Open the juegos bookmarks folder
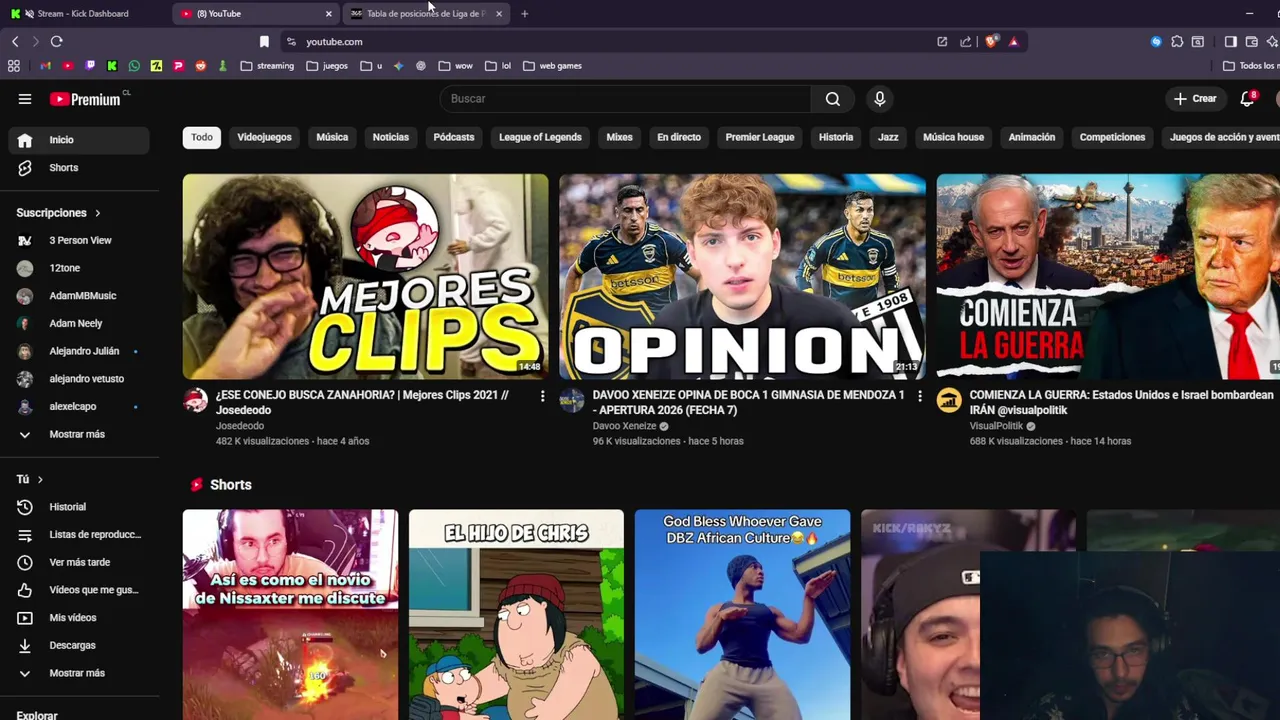This screenshot has height=720, width=1280. (x=327, y=66)
